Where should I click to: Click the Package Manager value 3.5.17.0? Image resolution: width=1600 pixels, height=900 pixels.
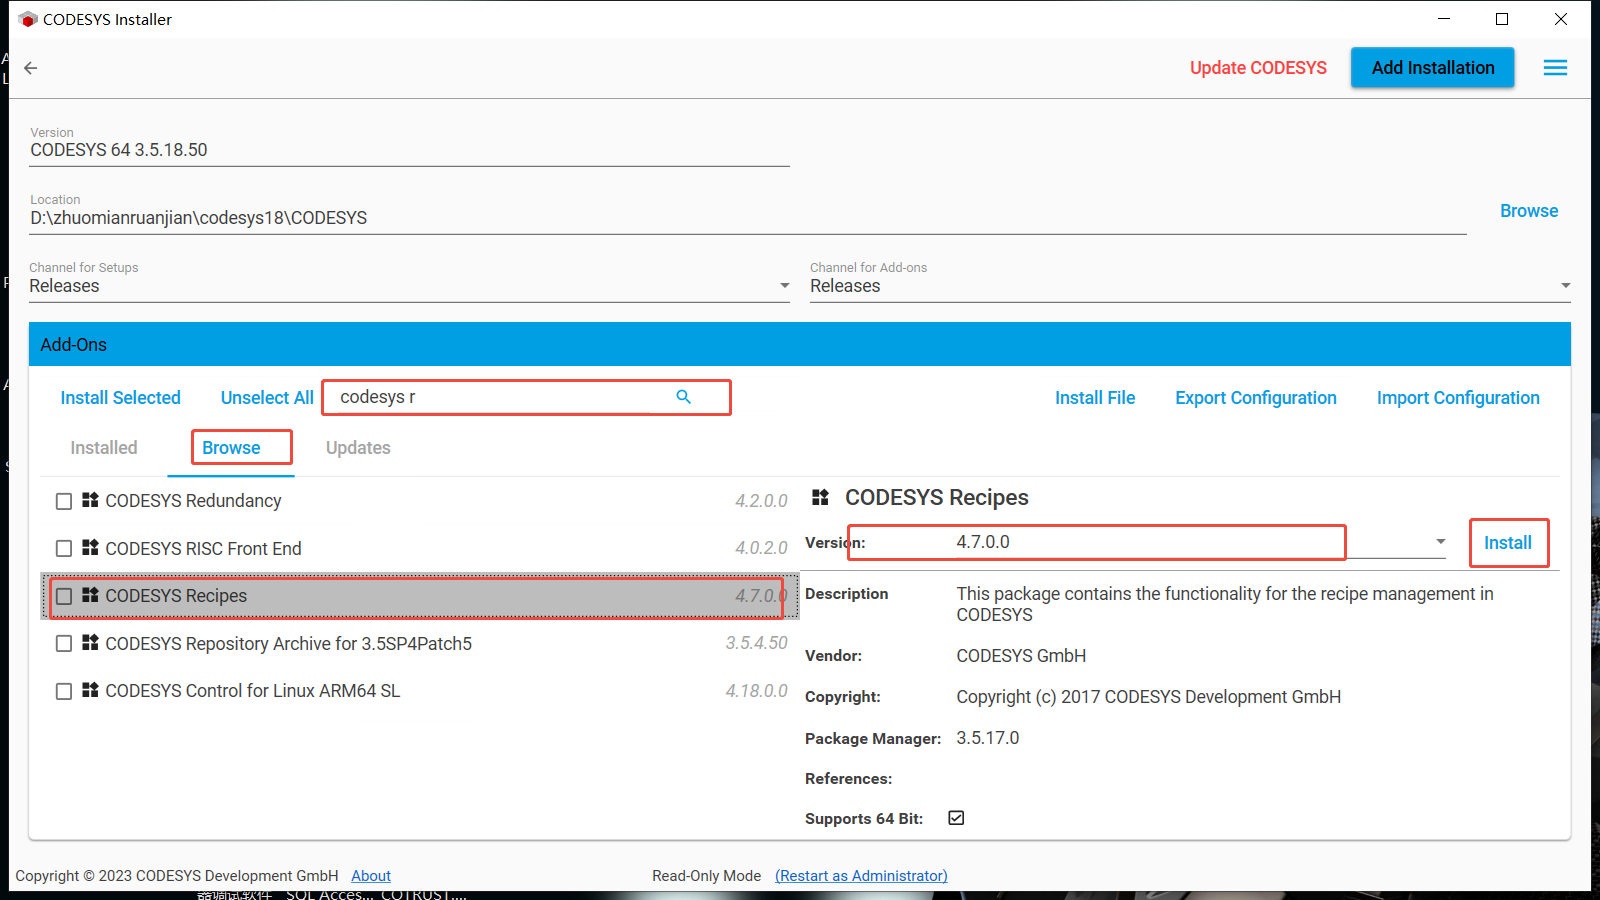(988, 738)
